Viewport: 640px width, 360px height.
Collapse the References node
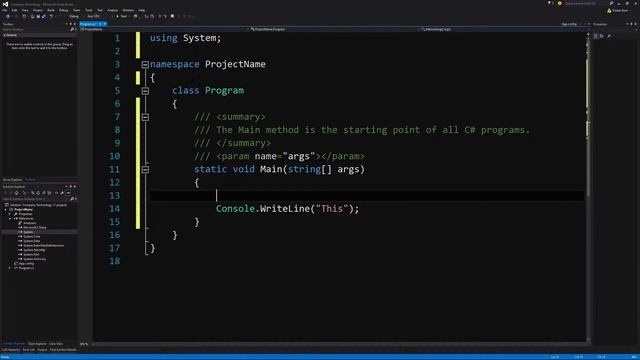pyautogui.click(x=10, y=218)
